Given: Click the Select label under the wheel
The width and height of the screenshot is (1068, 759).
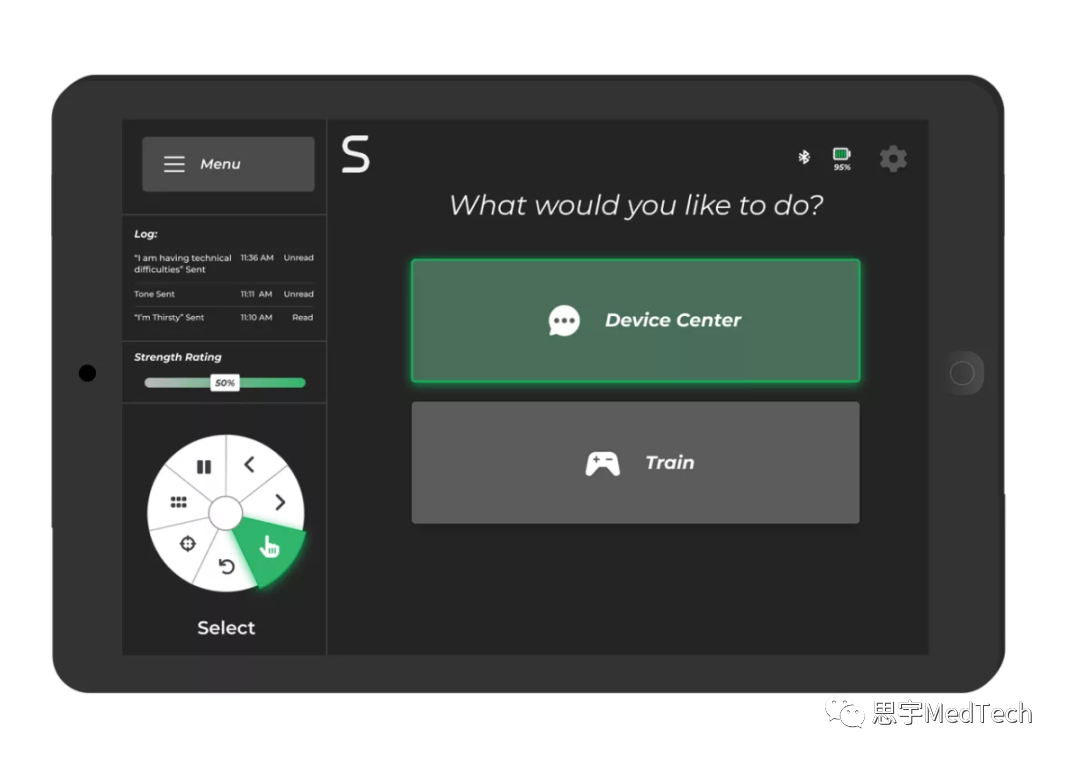Looking at the screenshot, I should click(x=226, y=628).
